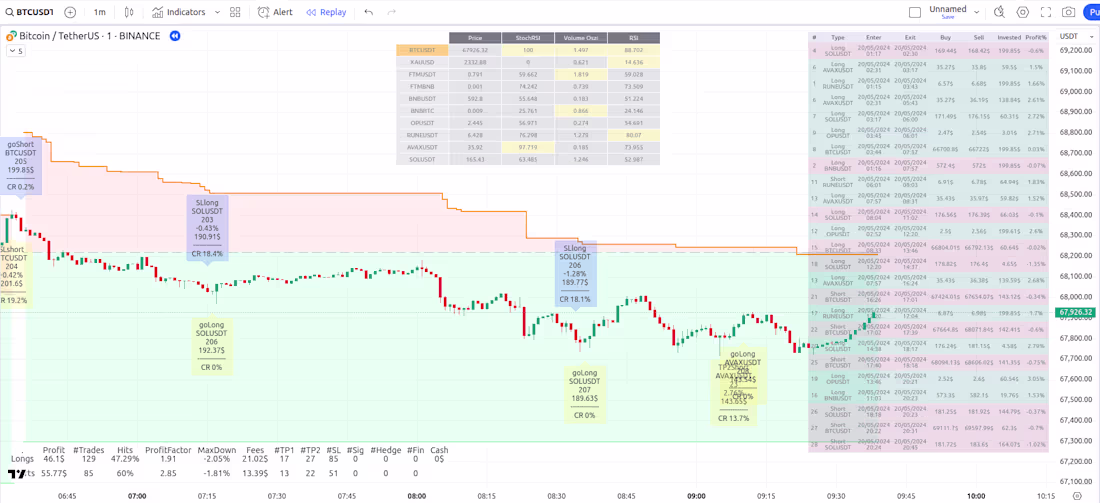
Task: Click the SLlong SOLUSDT 203 label
Action: coord(207,228)
